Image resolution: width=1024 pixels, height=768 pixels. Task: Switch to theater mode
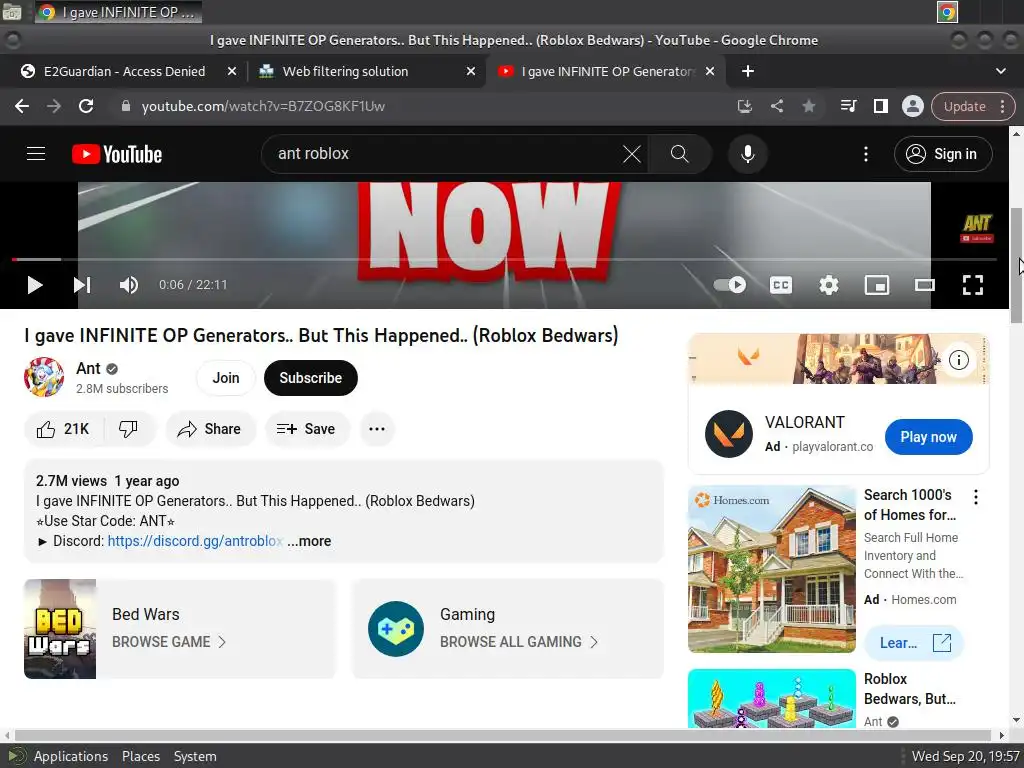(925, 285)
